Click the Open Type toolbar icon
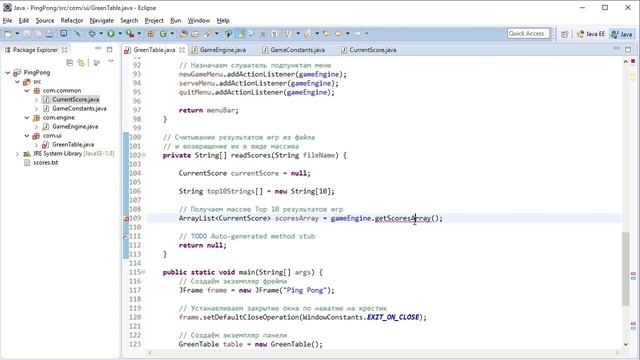 point(183,34)
